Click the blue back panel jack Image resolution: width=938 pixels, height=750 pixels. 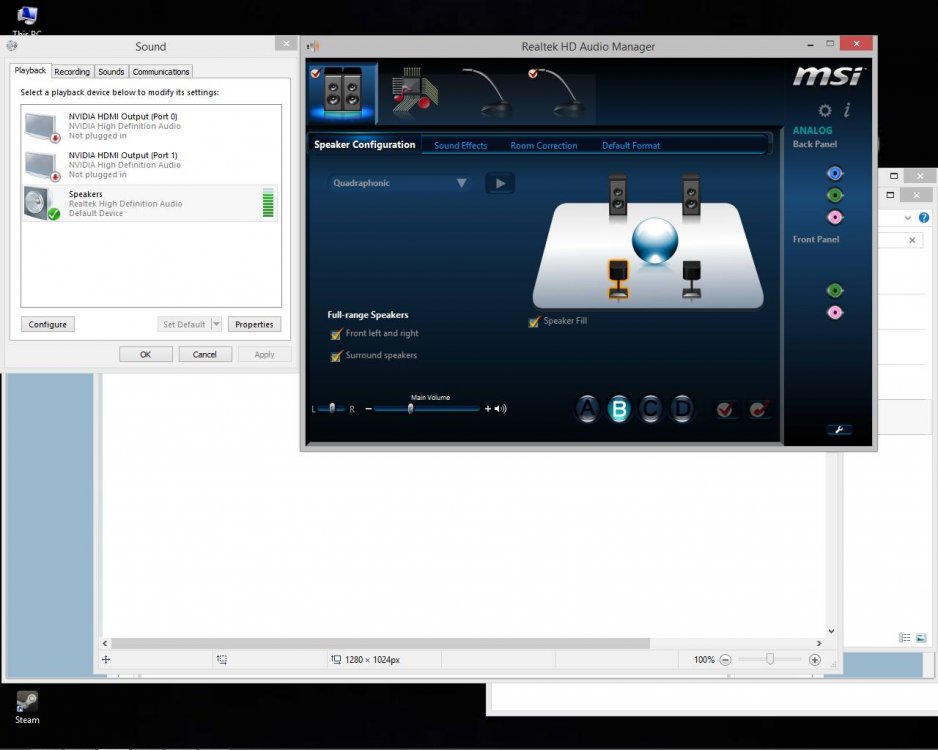coord(835,173)
